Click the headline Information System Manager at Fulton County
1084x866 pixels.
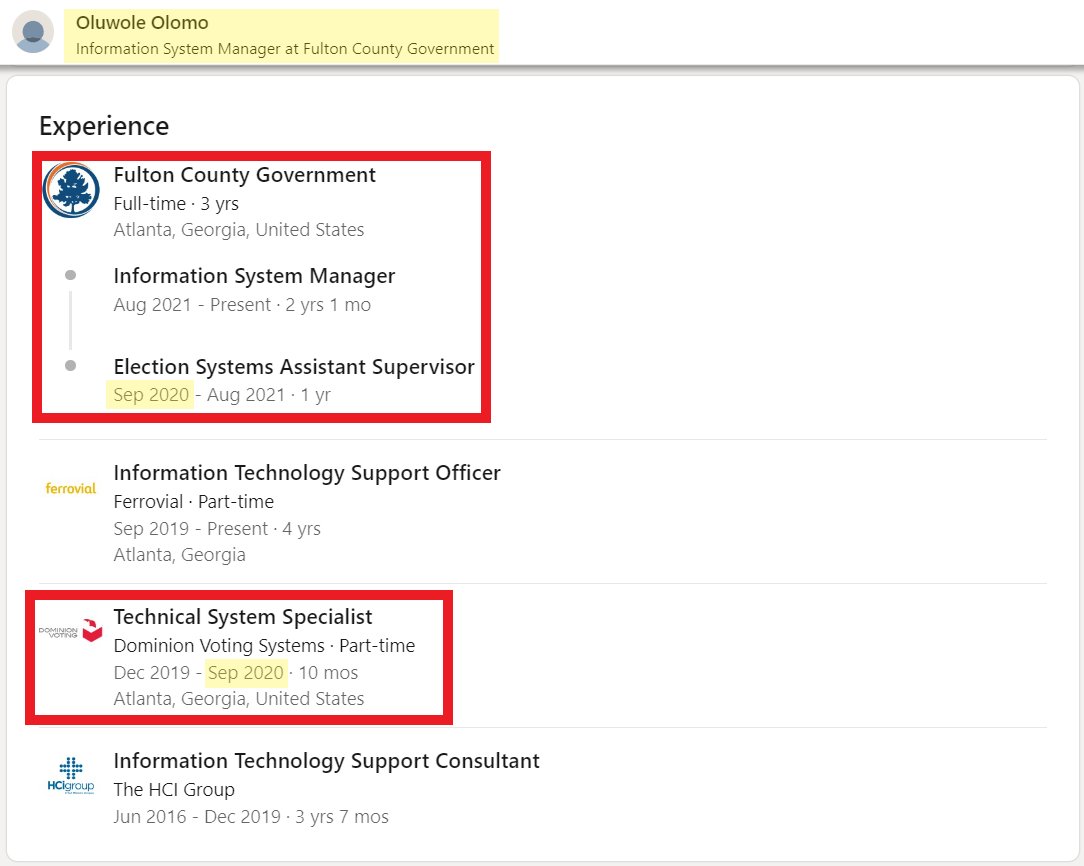(x=285, y=48)
